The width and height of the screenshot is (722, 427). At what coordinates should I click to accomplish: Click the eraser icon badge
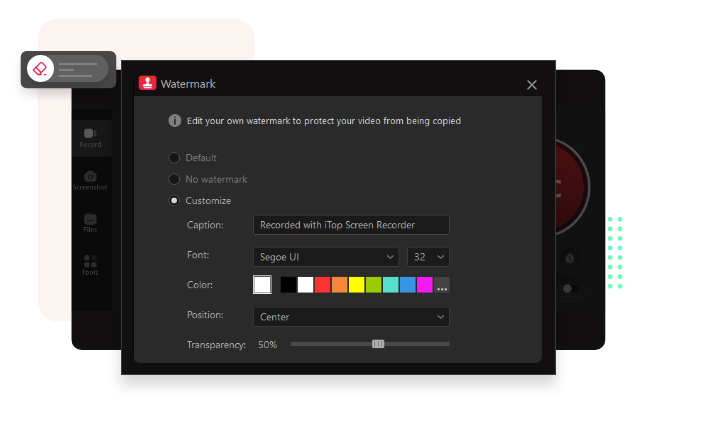click(41, 69)
